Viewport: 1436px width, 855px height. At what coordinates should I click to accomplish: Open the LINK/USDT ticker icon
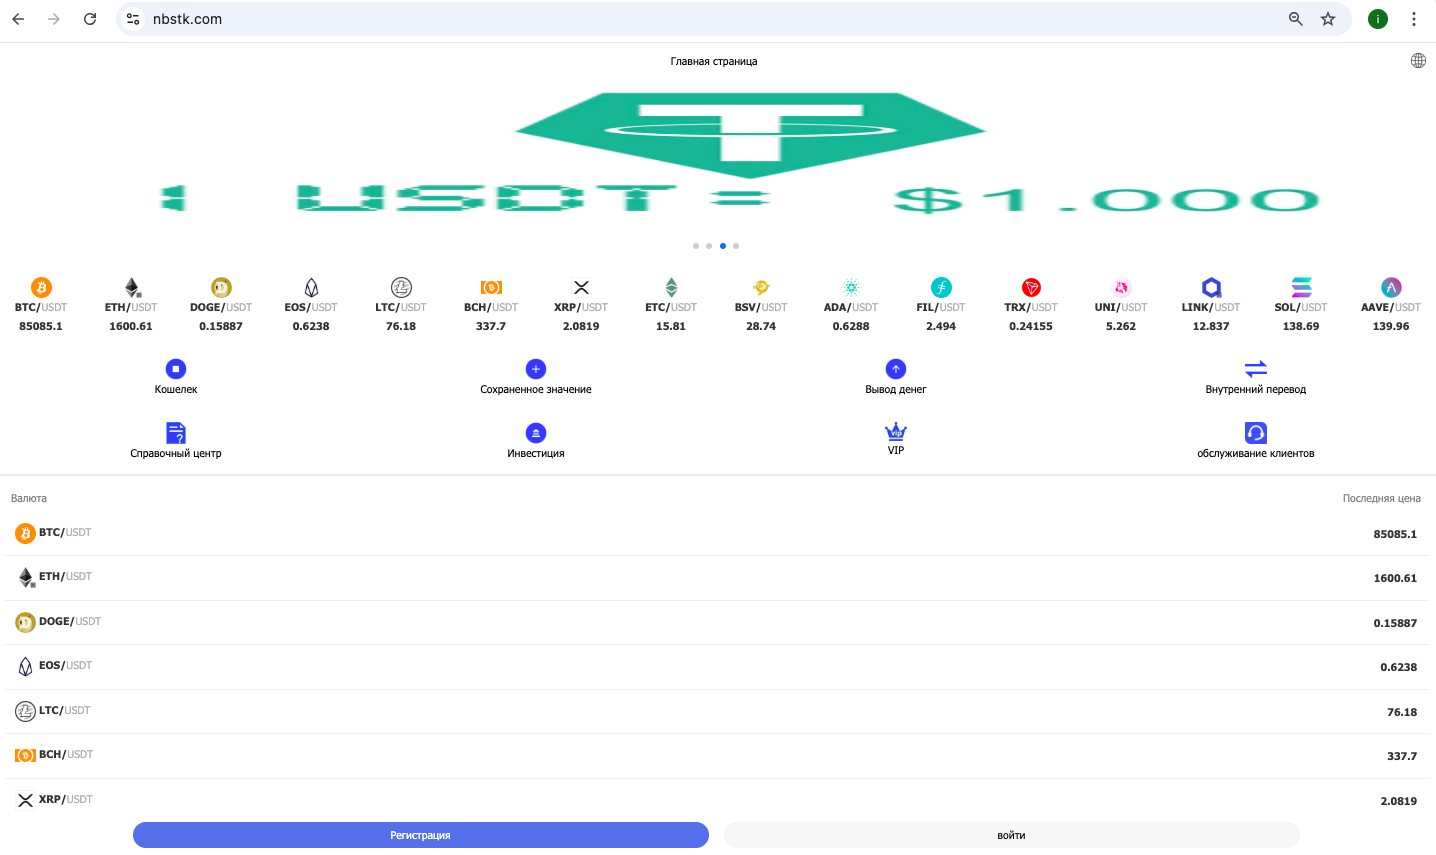[x=1211, y=288]
